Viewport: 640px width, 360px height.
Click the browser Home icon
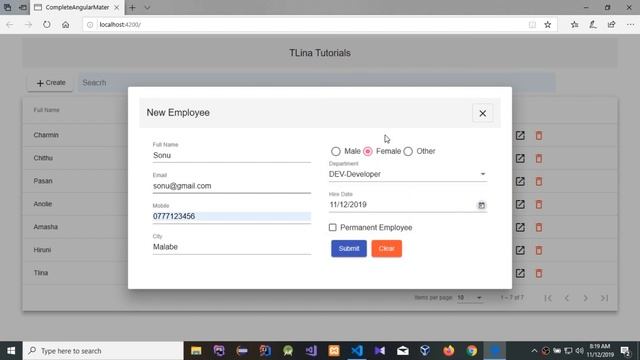tap(65, 24)
